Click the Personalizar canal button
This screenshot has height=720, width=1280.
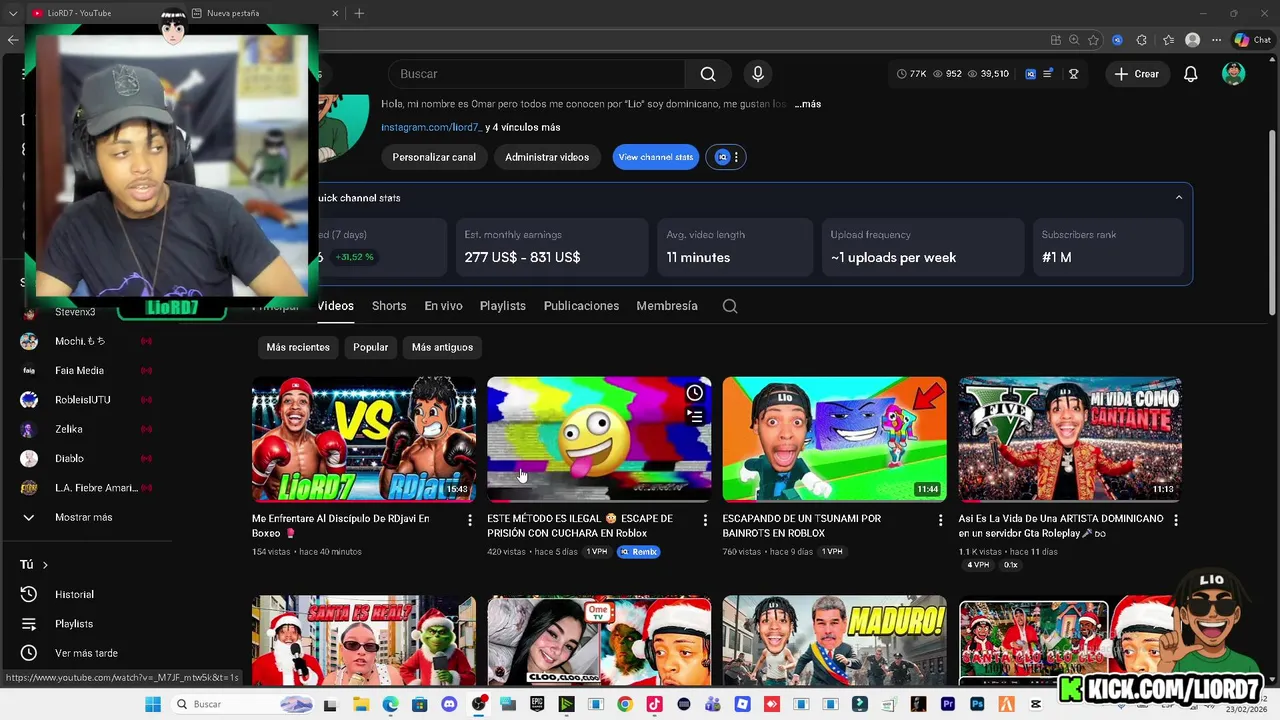point(434,157)
